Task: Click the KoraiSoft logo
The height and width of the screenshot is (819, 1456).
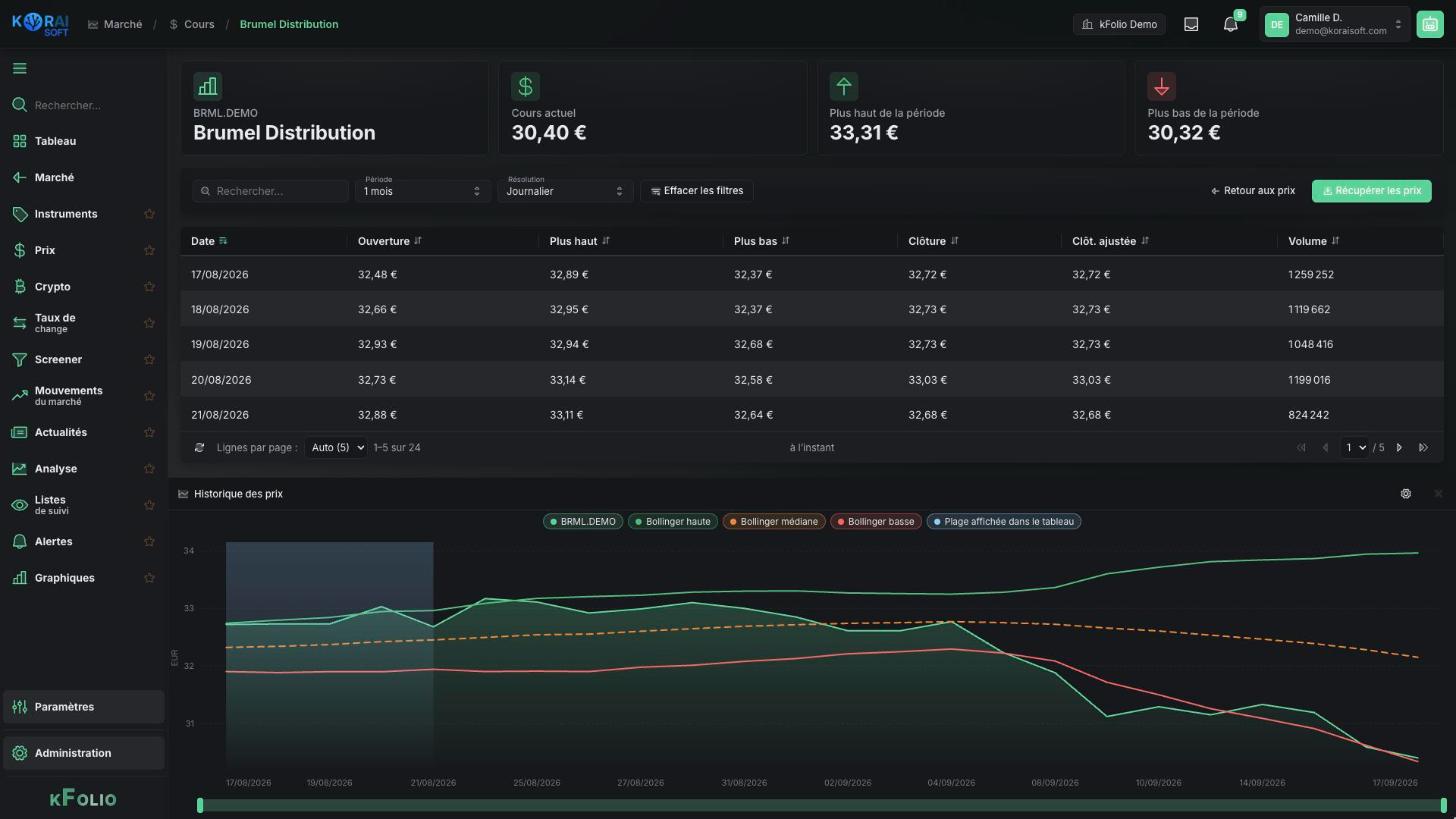Action: 41,24
